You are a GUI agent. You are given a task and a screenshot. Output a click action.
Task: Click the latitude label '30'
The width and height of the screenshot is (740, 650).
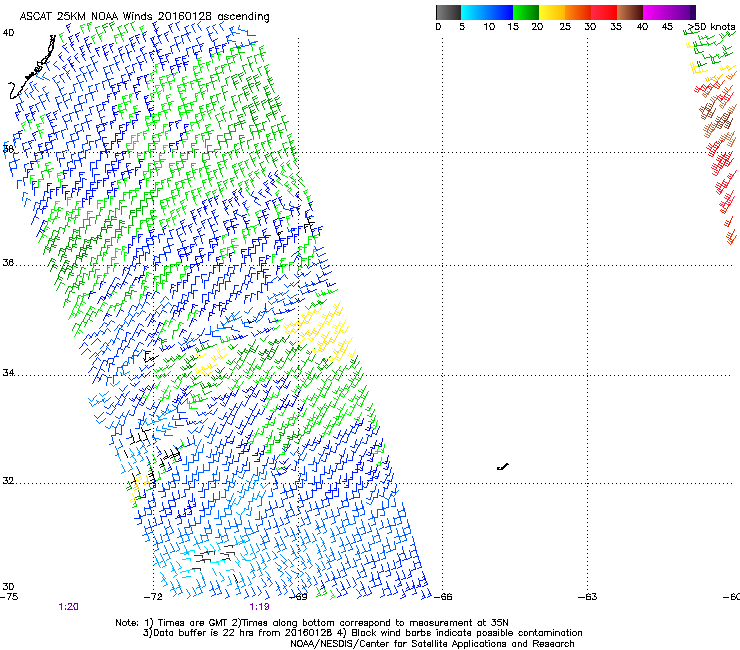[8, 586]
